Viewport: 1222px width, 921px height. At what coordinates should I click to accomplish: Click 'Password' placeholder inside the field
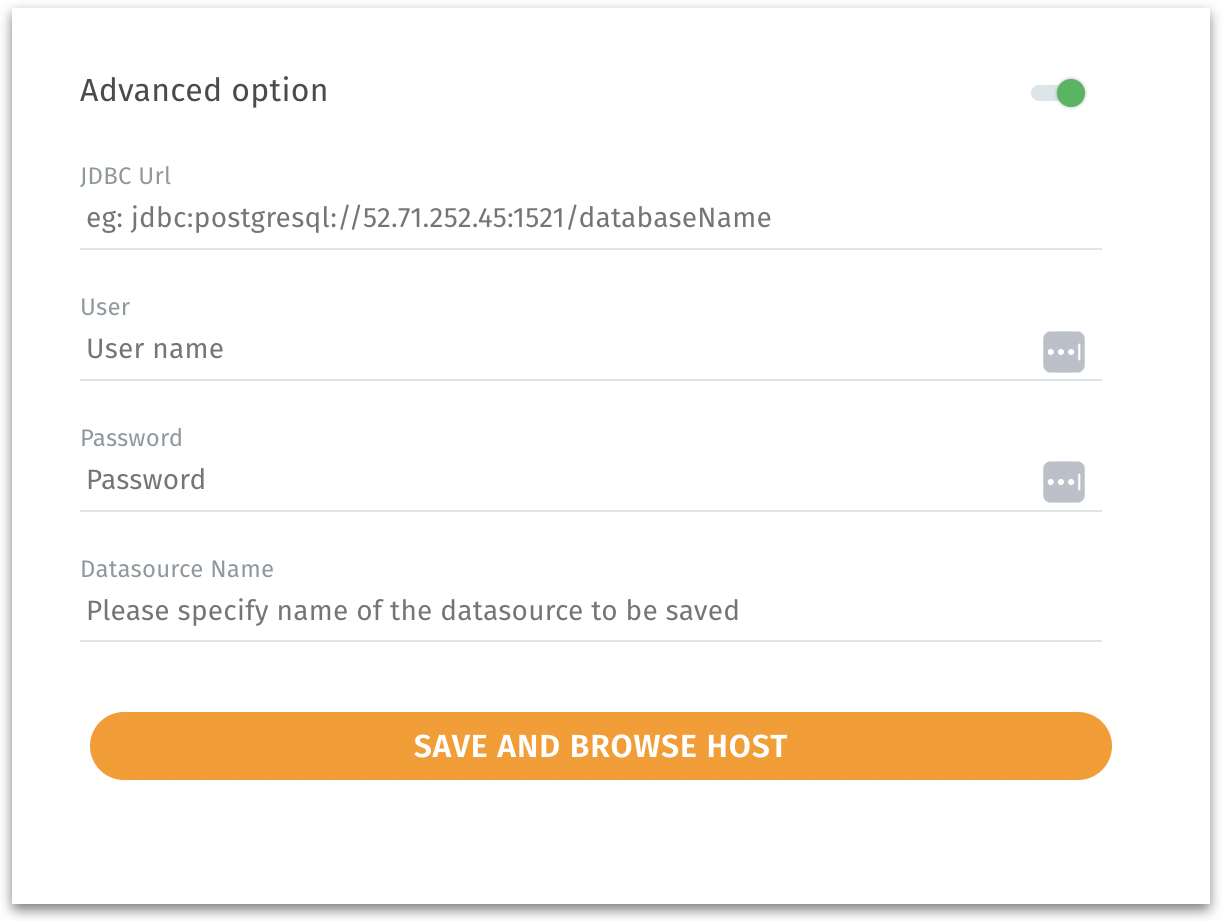coord(146,480)
